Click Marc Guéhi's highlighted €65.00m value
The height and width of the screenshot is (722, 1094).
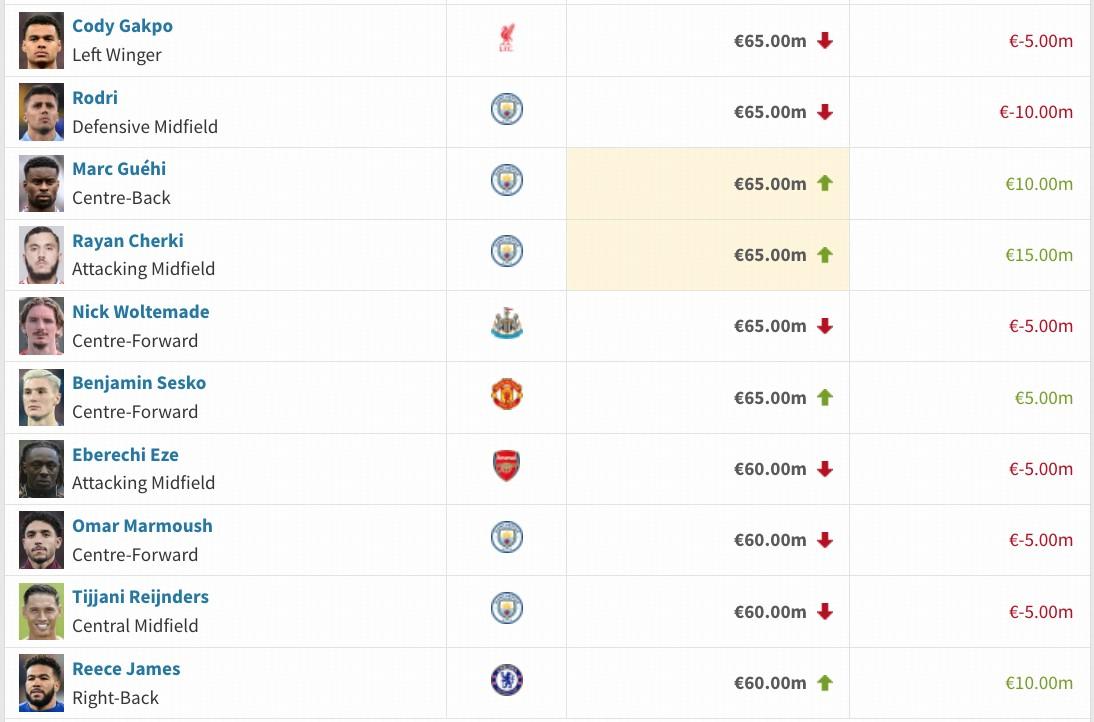tap(769, 184)
